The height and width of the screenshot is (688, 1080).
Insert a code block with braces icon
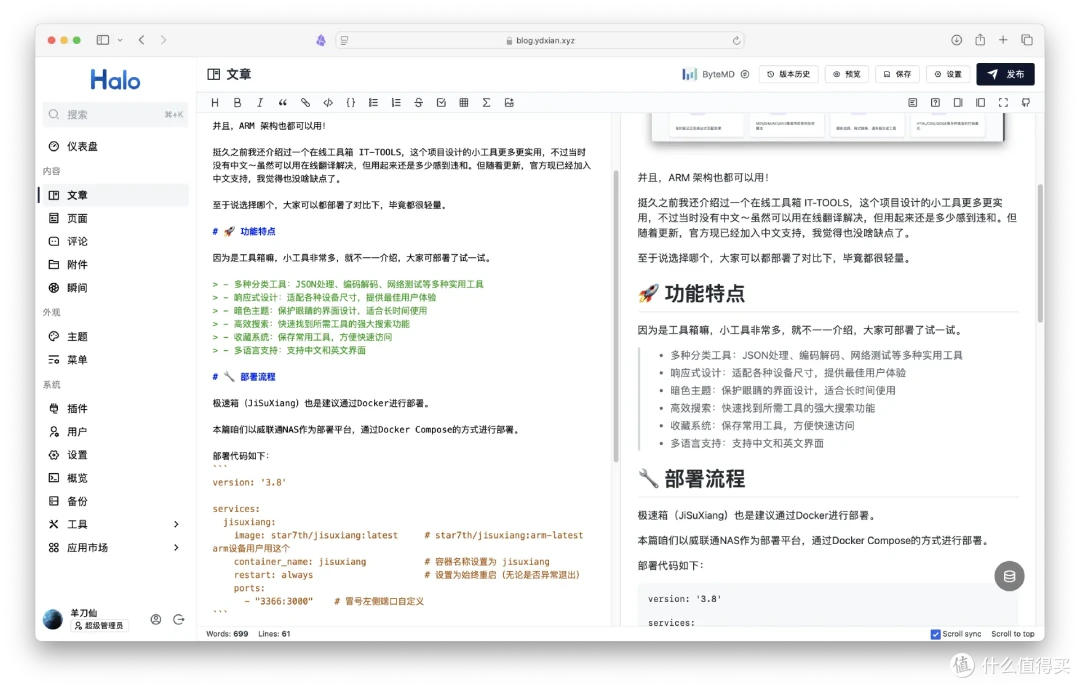(x=351, y=103)
